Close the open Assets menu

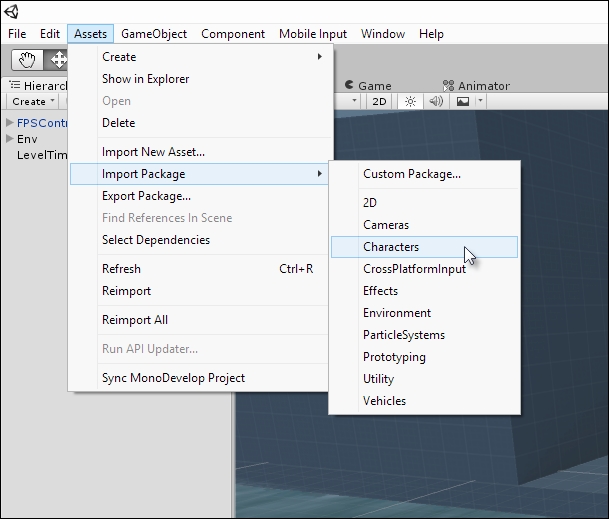[90, 34]
